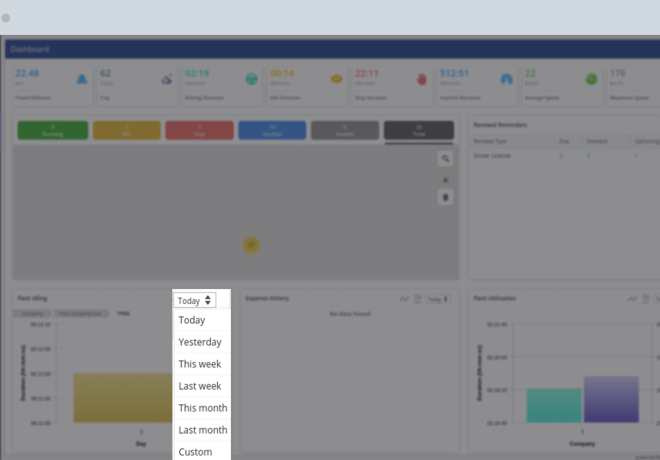This screenshot has width=660, height=460.
Task: Click the yellow vehicle marker on map
Action: pos(251,244)
